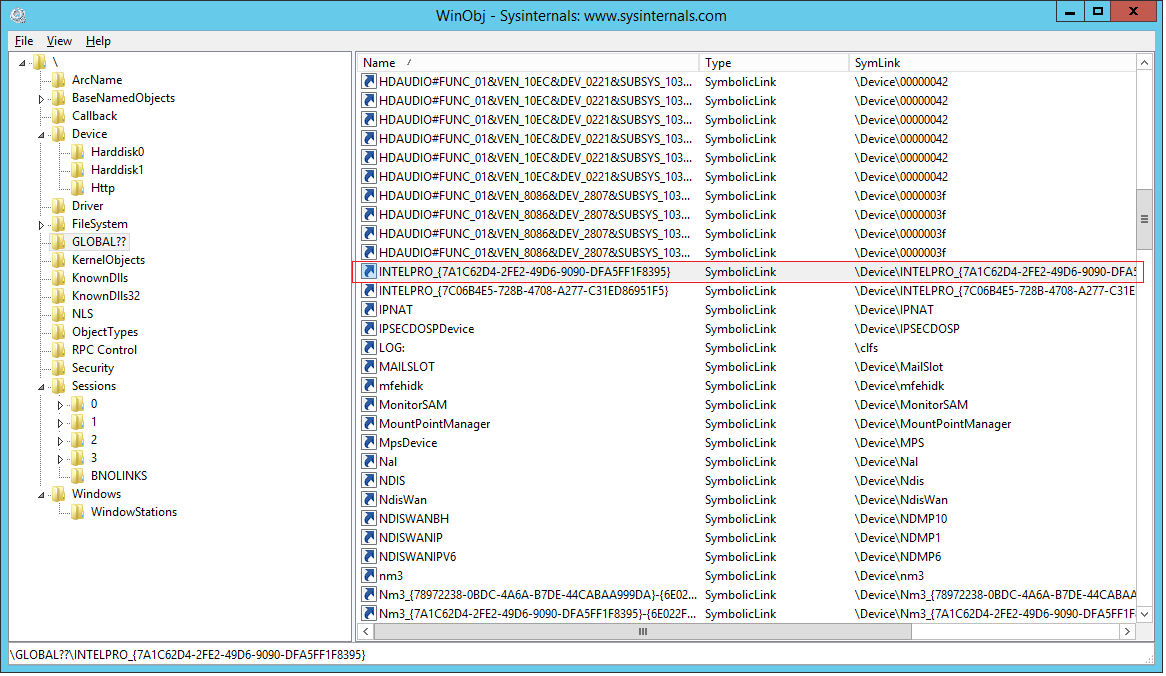The width and height of the screenshot is (1166, 676).
Task: Click the LOG: symbolic link icon
Action: [x=368, y=347]
